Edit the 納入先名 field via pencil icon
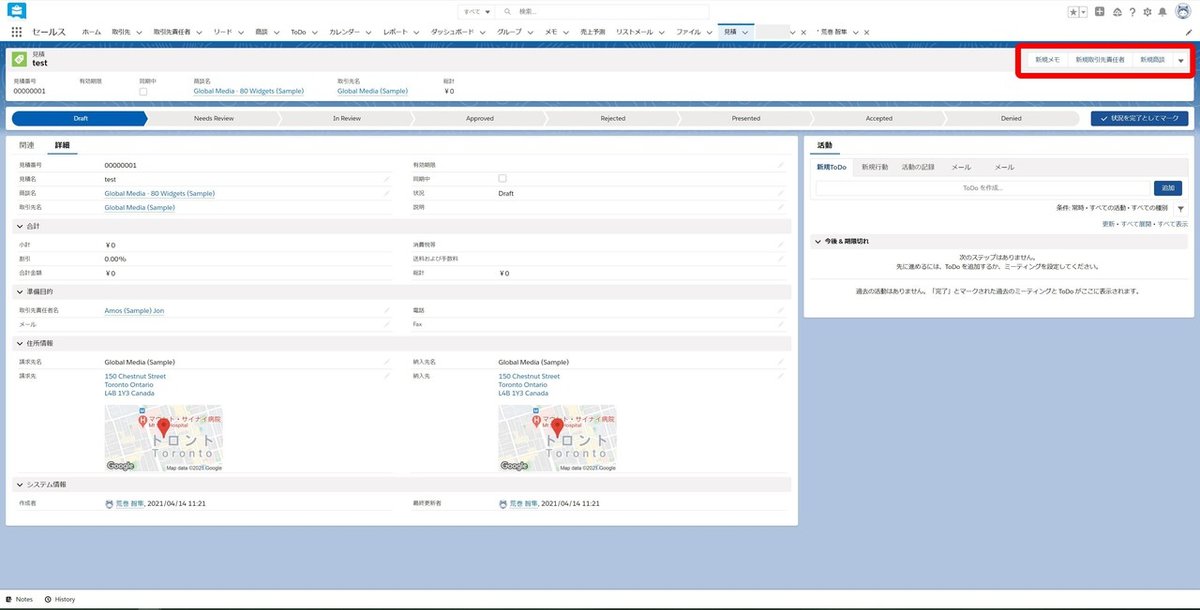 tap(781, 362)
